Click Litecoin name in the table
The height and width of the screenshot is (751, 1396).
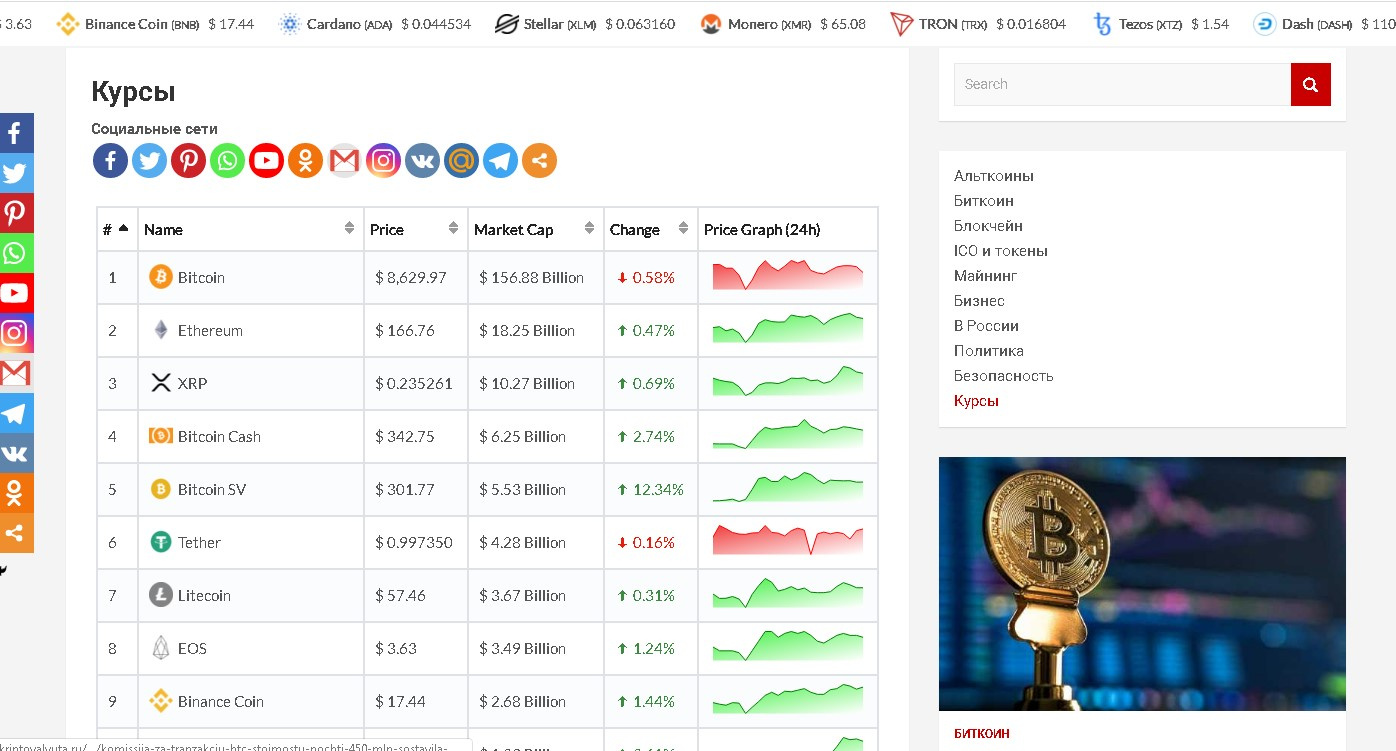204,595
